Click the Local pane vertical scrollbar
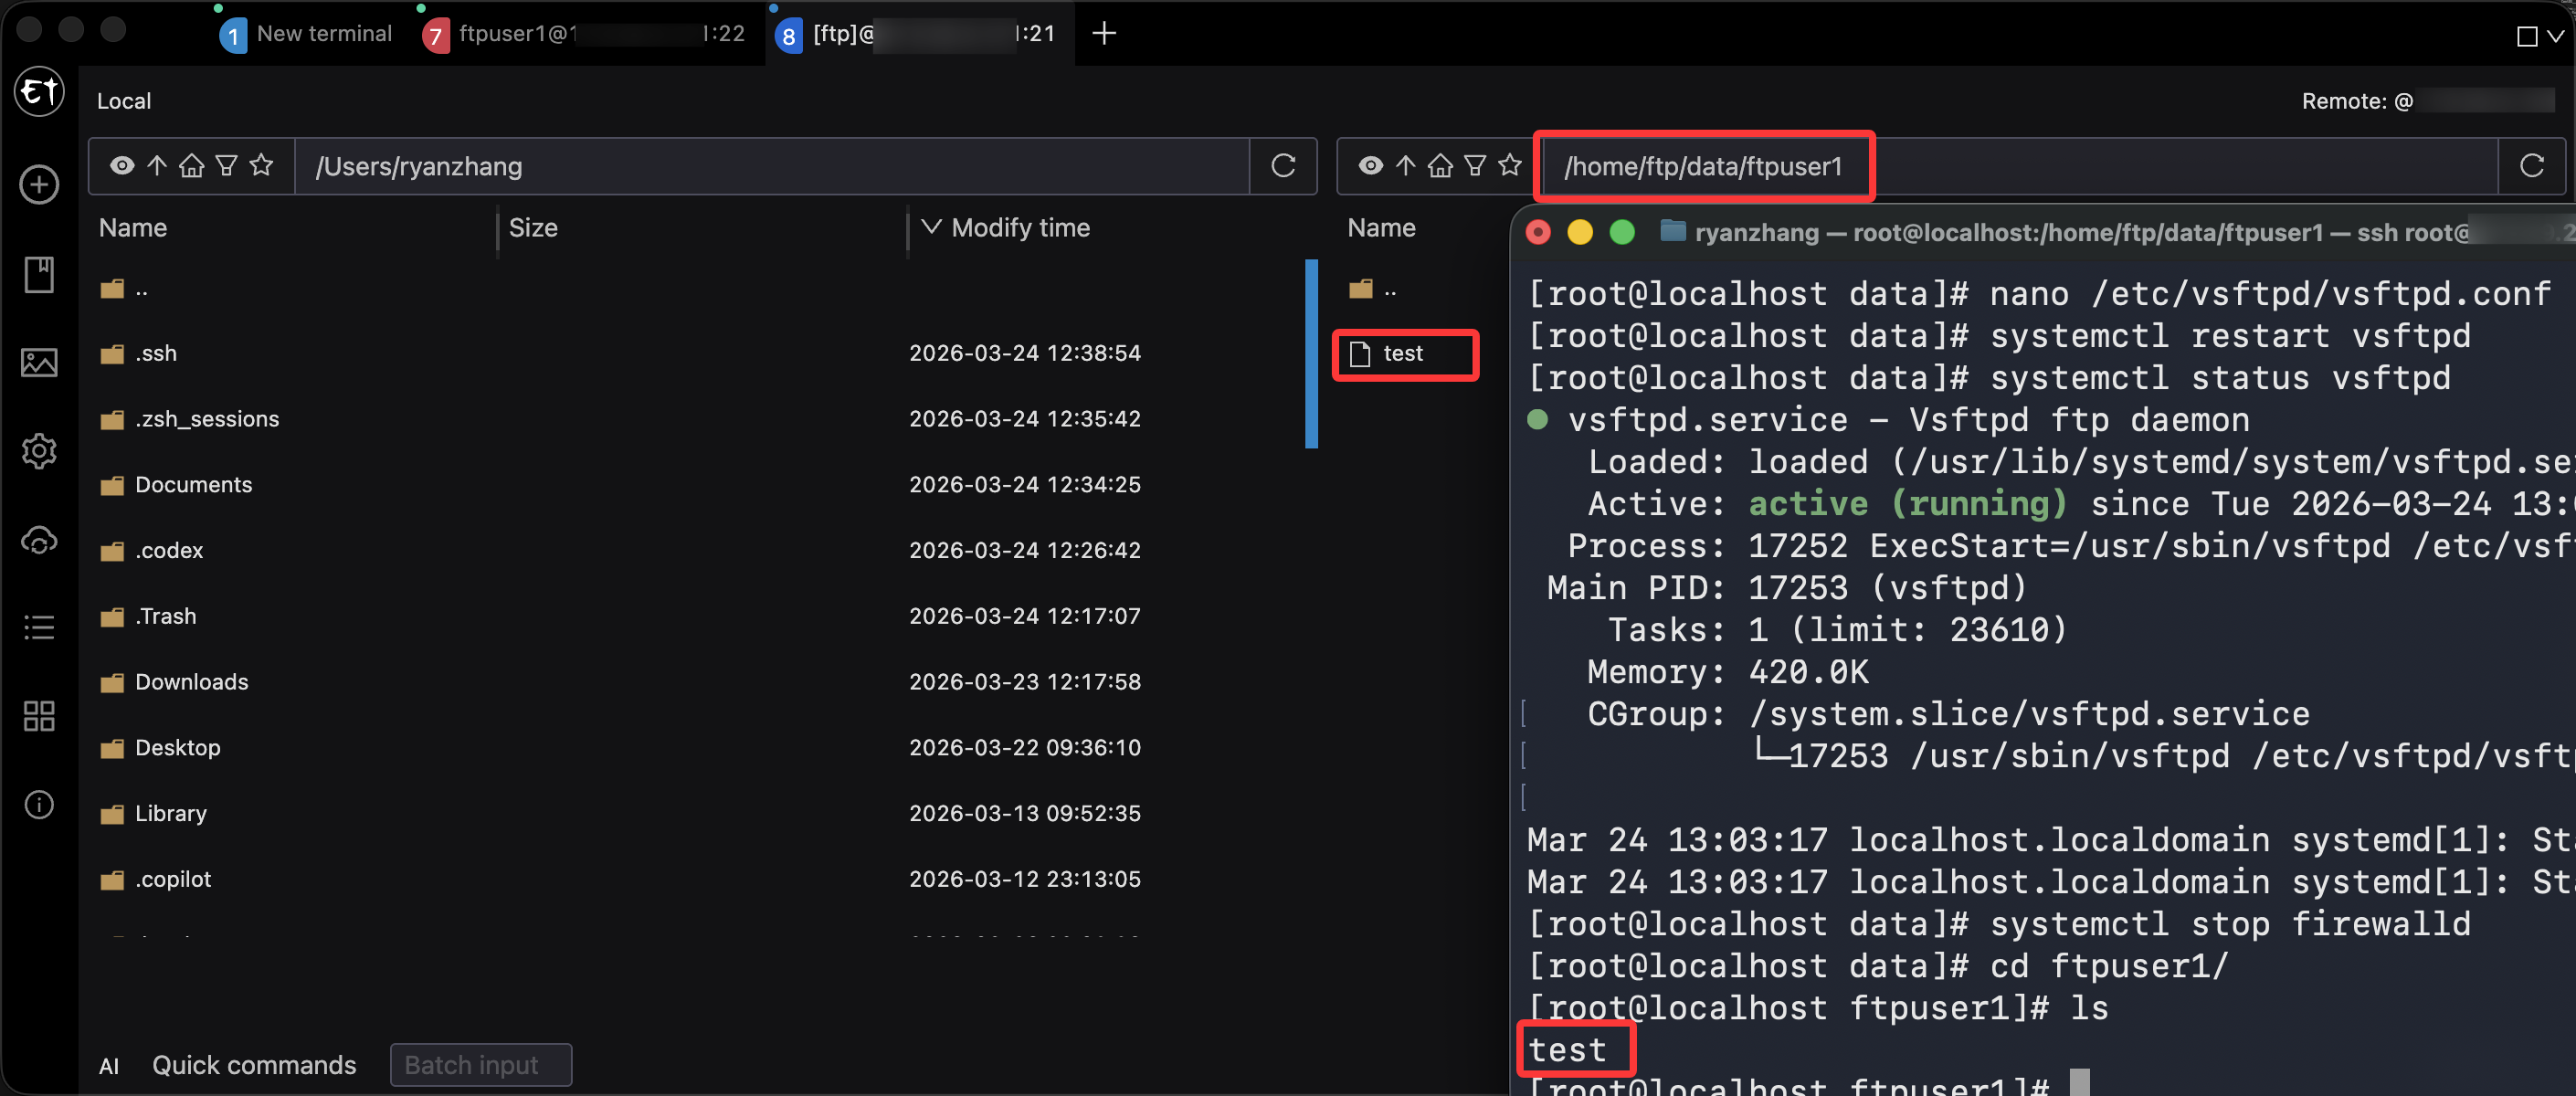Viewport: 2576px width, 1096px height. tap(1311, 354)
